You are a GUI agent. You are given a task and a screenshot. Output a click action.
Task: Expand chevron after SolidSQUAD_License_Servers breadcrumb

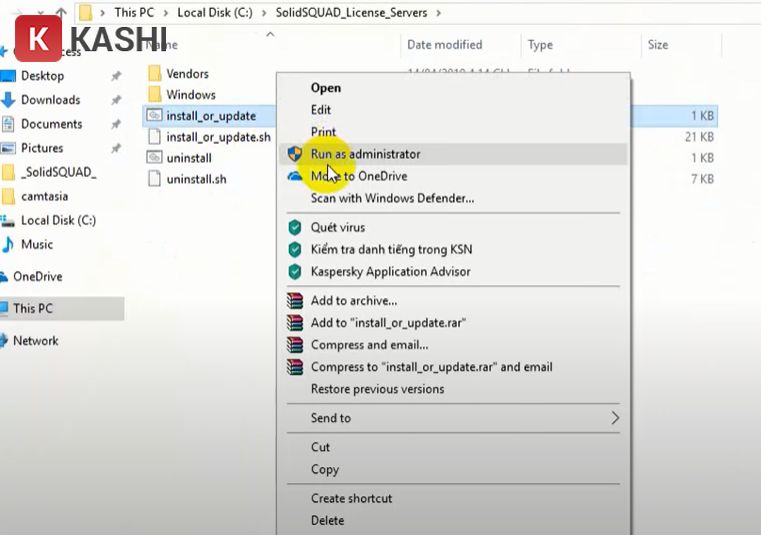click(438, 13)
